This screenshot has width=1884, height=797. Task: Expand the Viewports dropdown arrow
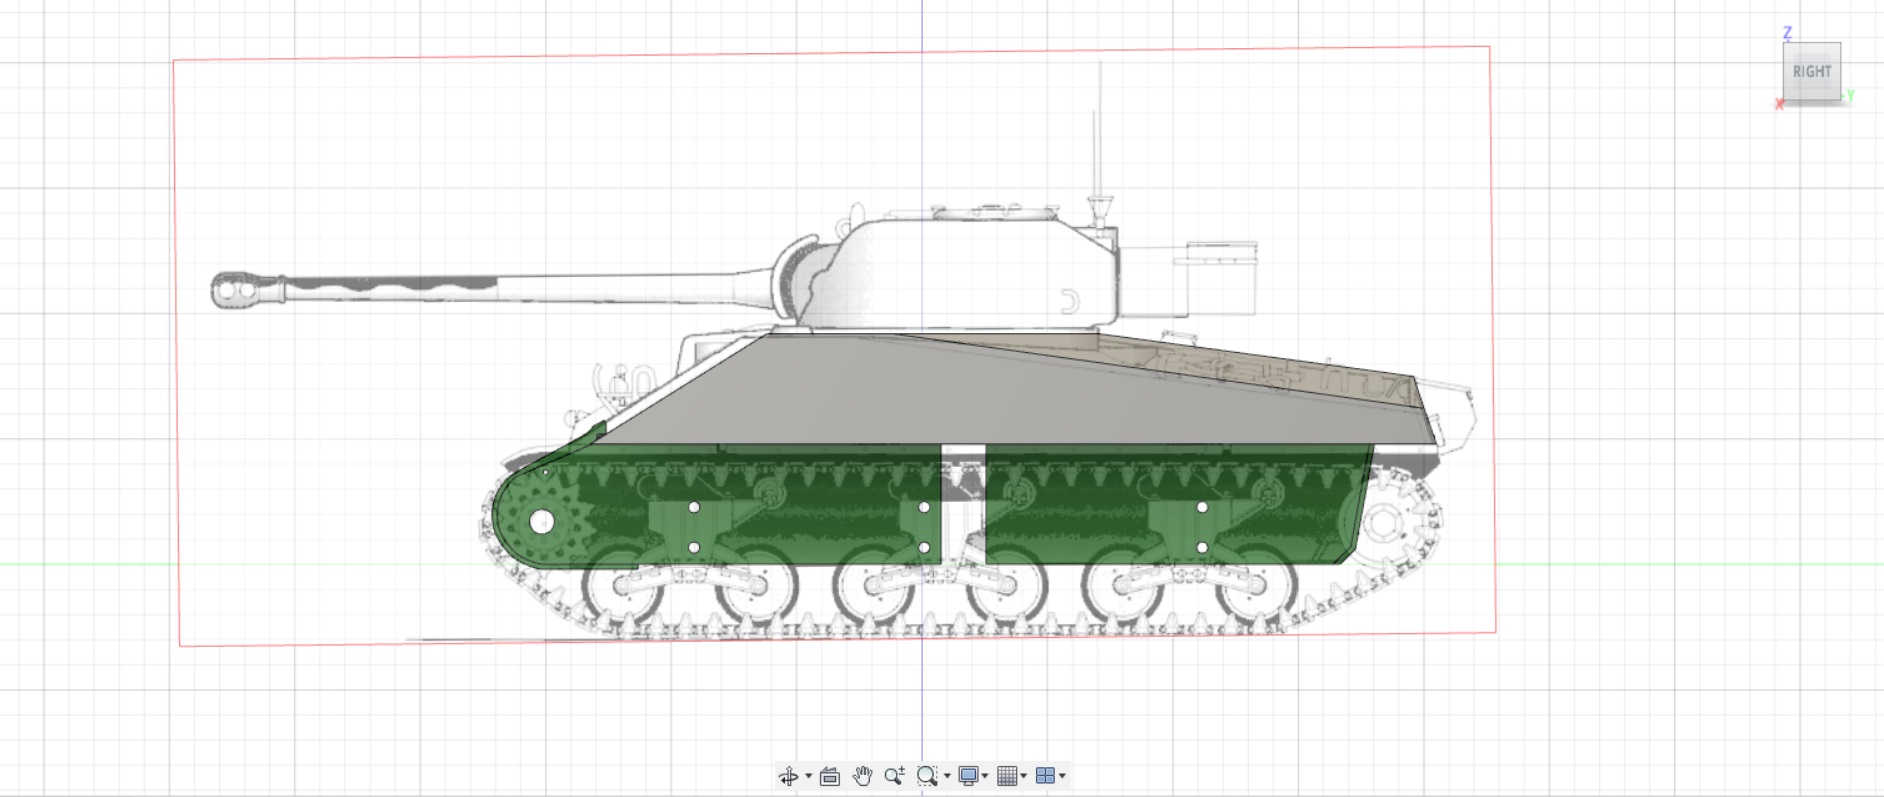tap(1062, 776)
